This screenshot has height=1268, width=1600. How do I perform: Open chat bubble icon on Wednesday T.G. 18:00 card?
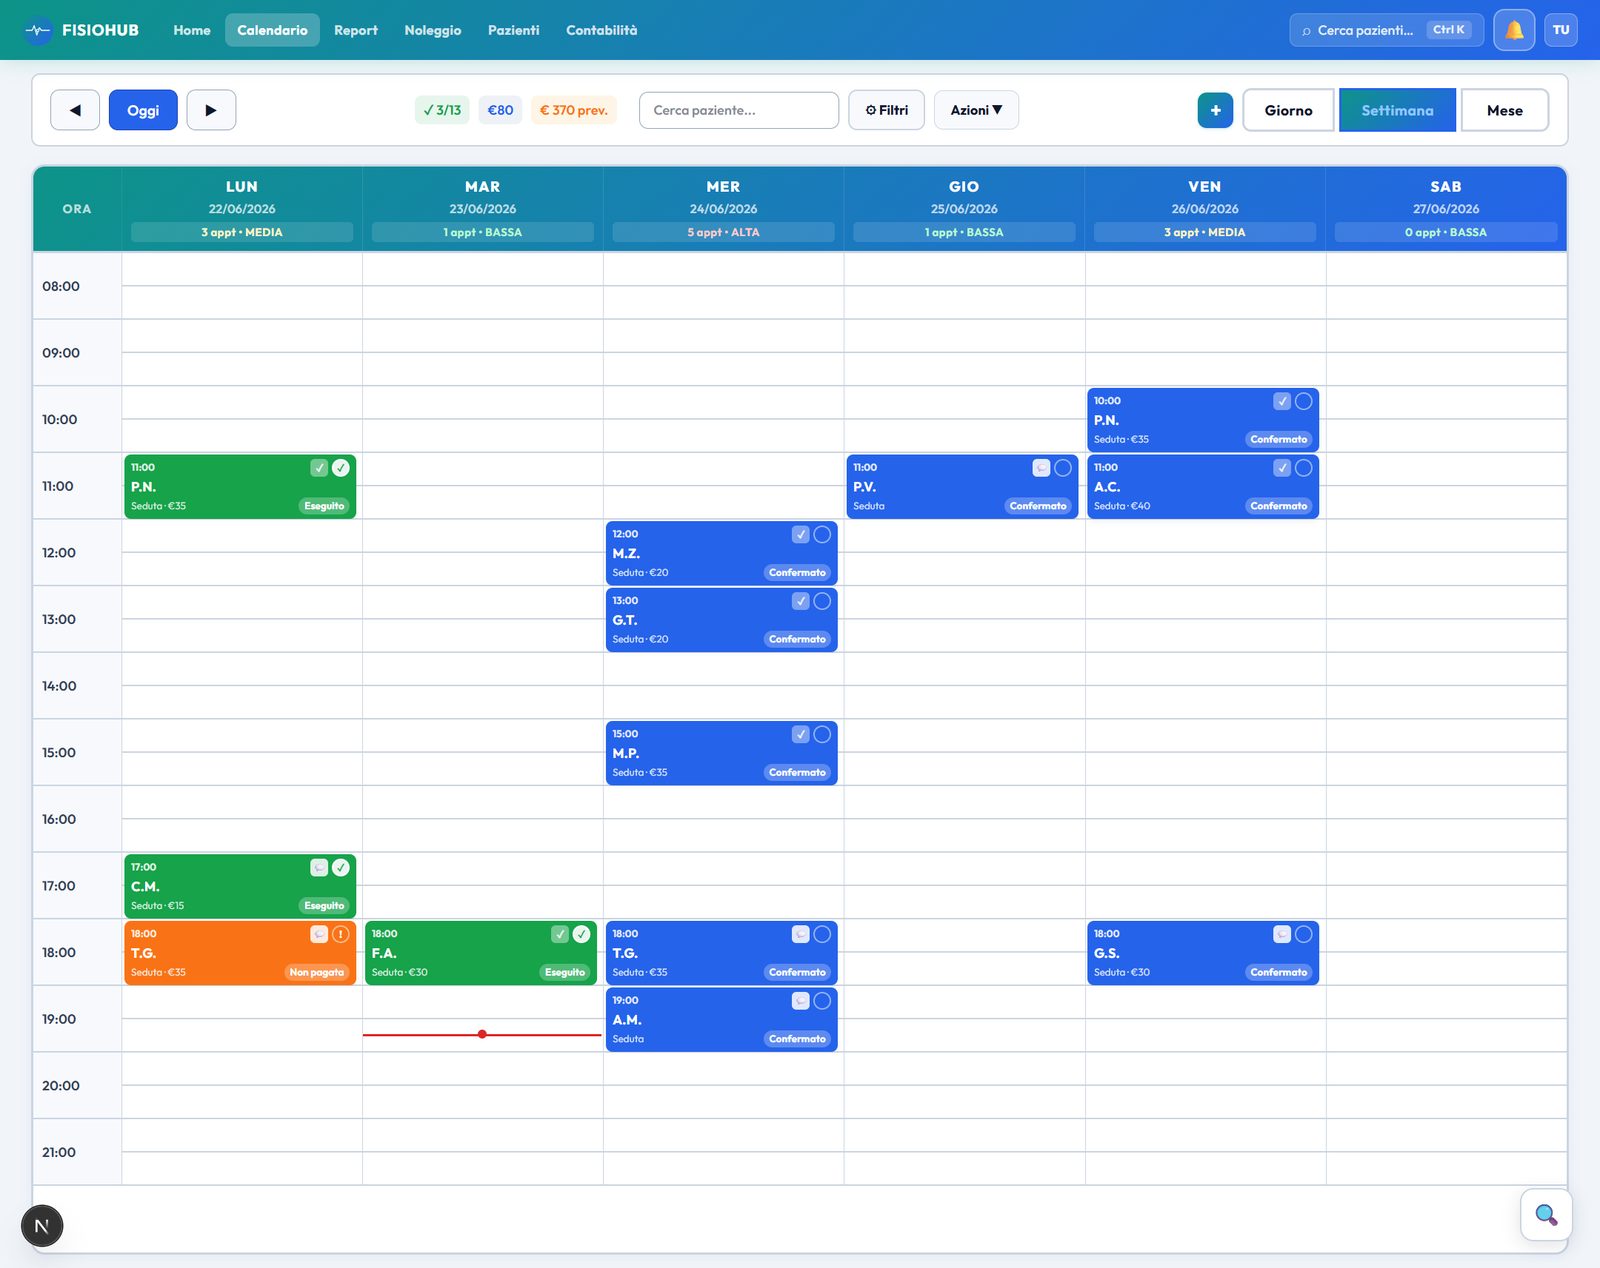pyautogui.click(x=801, y=934)
